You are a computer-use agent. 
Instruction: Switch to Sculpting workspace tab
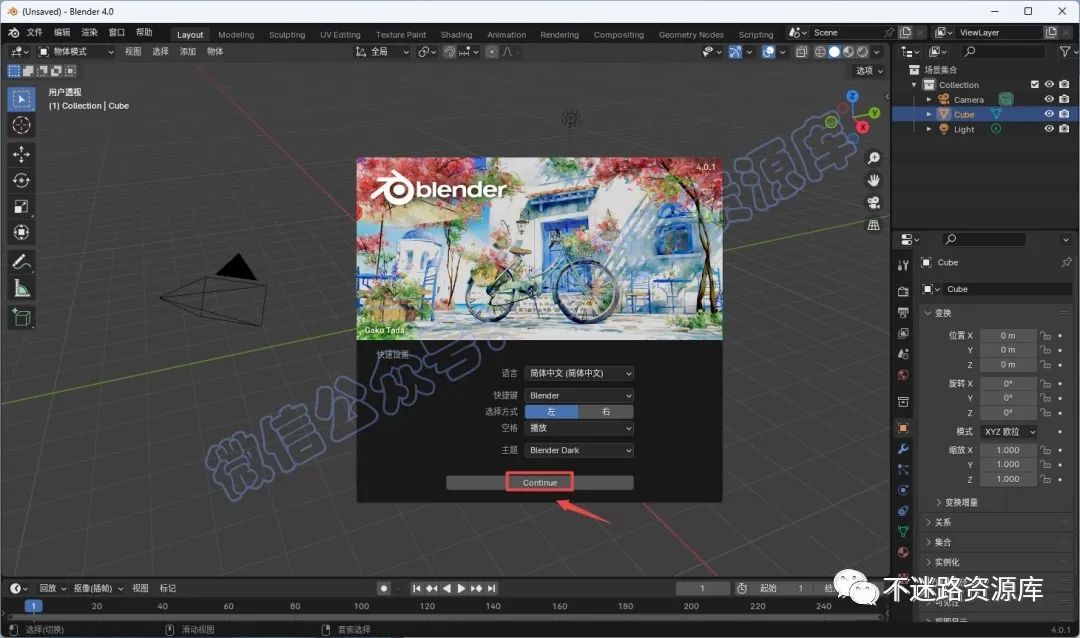[287, 34]
